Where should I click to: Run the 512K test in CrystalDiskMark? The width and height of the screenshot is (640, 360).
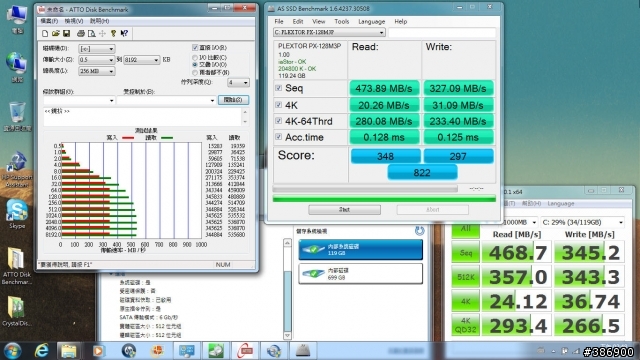point(466,277)
